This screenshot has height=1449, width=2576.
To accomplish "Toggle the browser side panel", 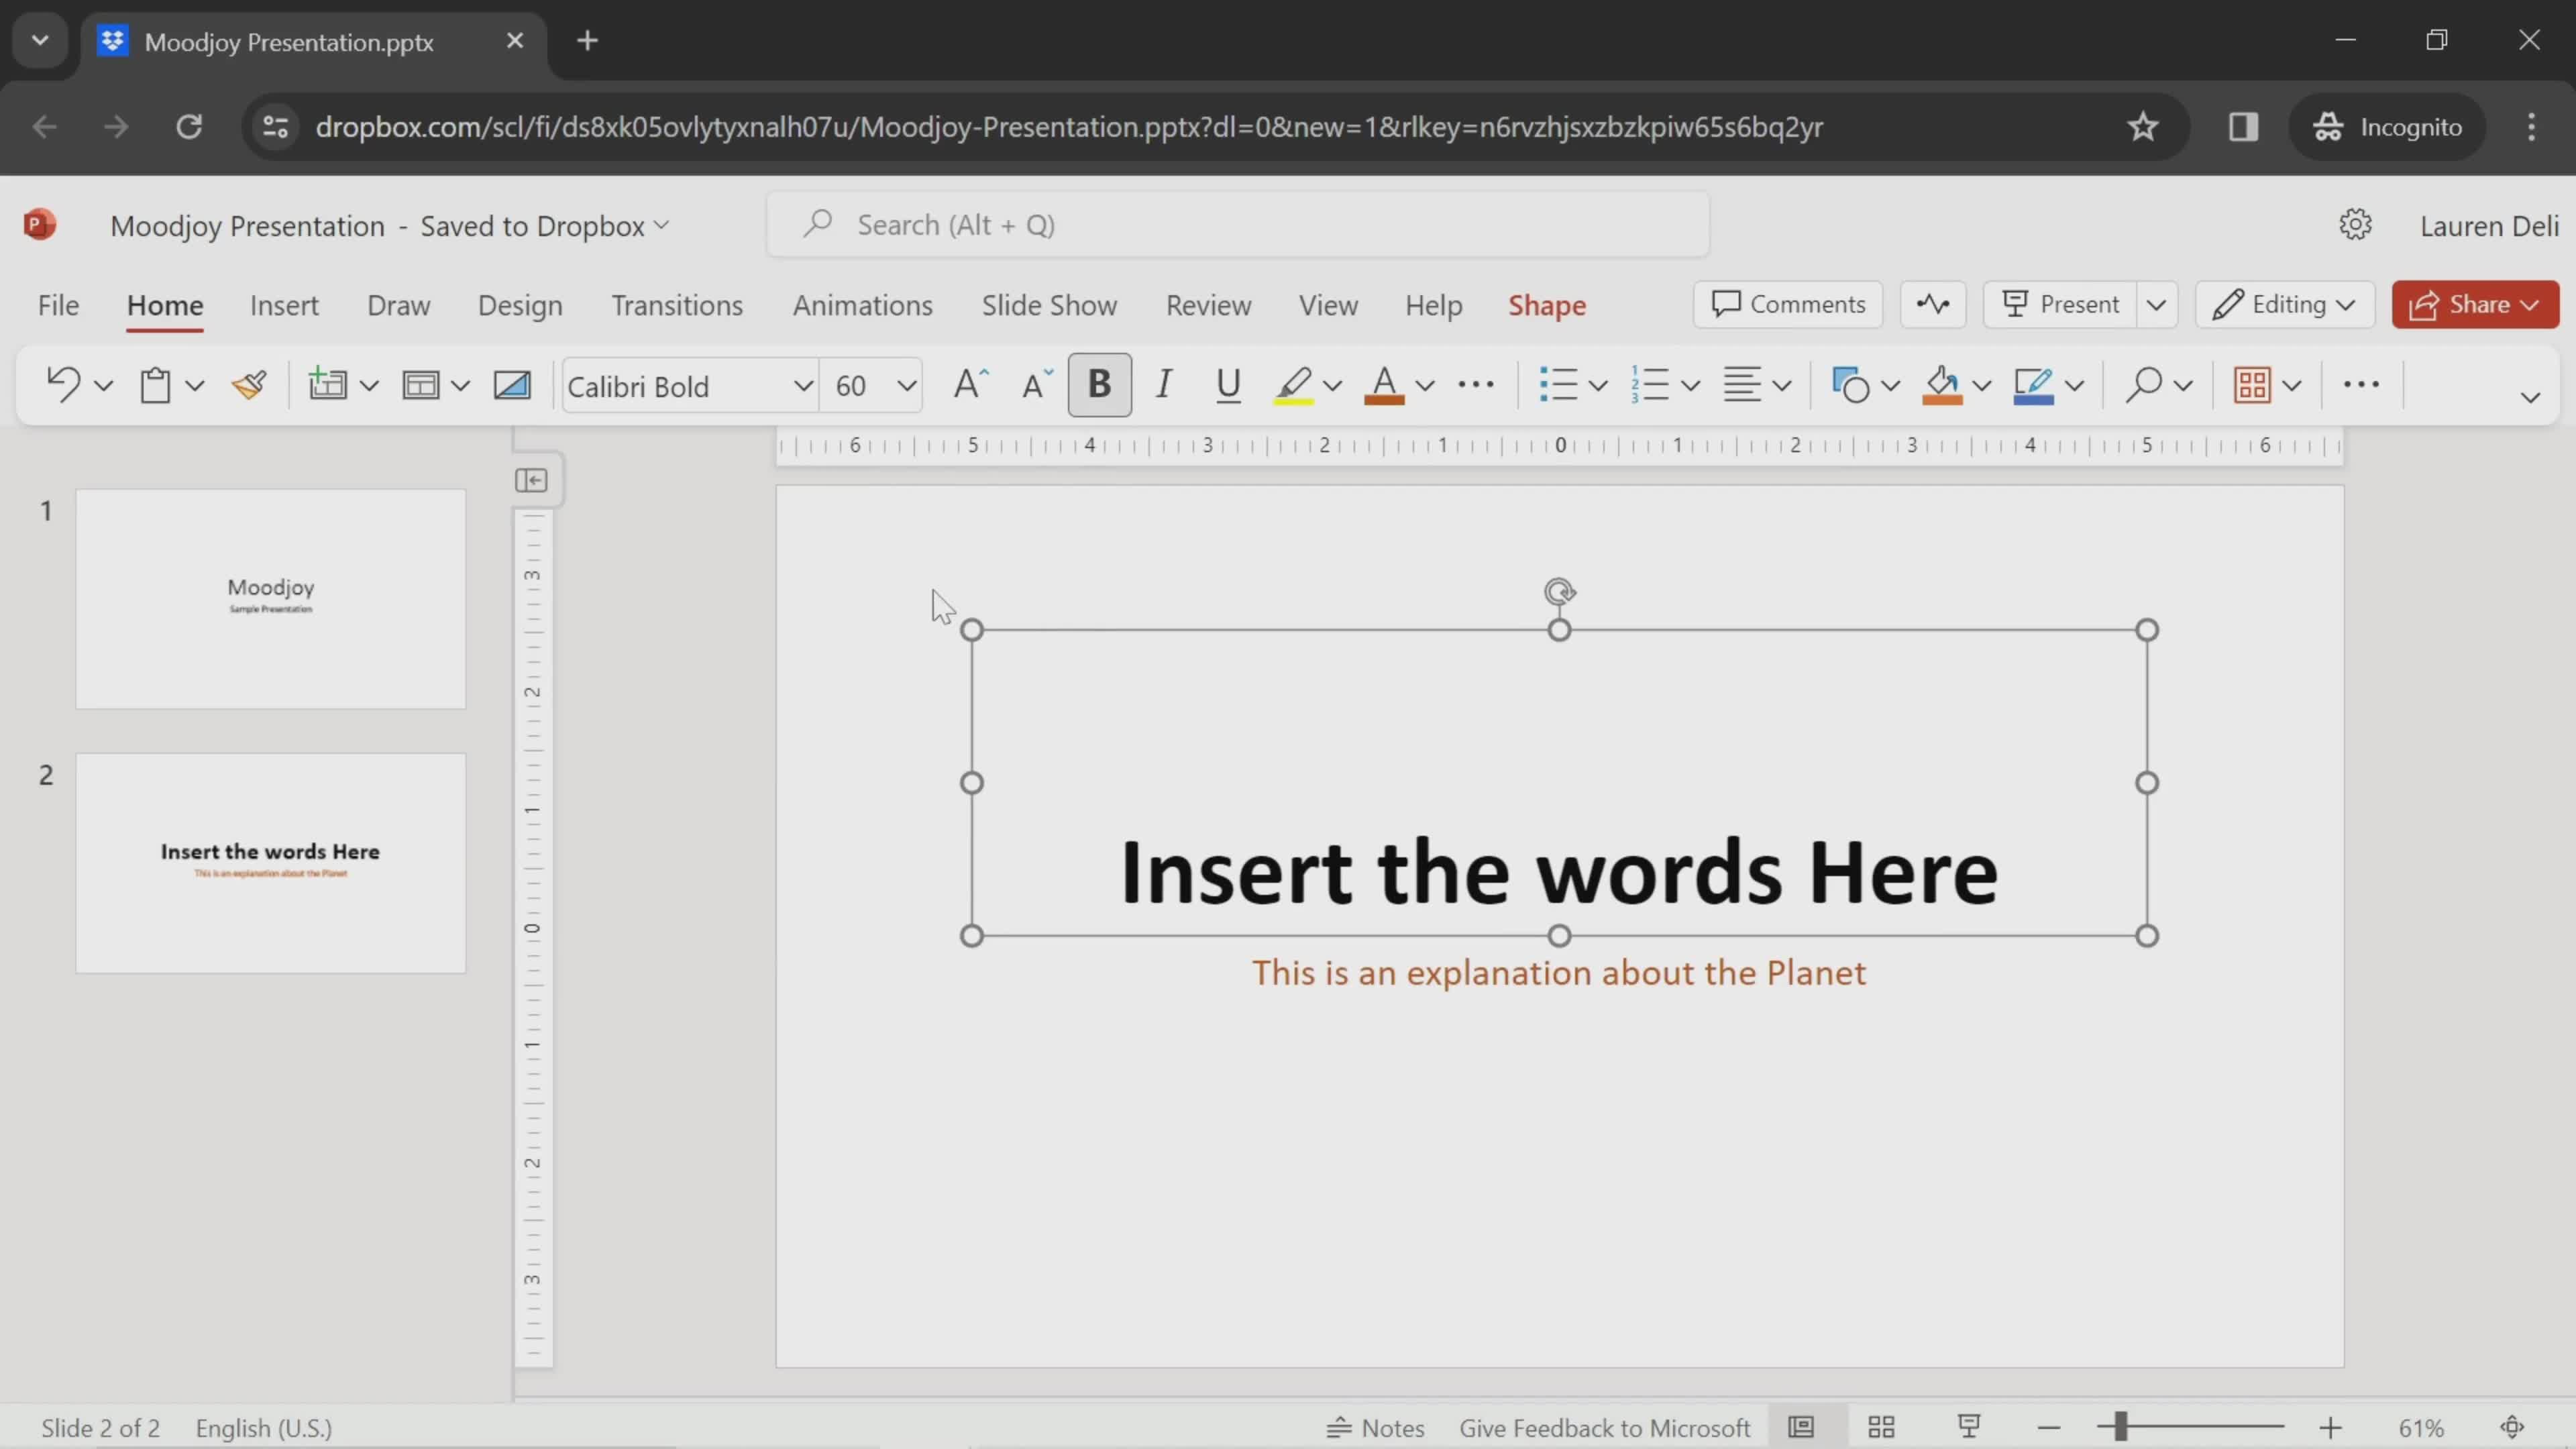I will pos(2243,127).
